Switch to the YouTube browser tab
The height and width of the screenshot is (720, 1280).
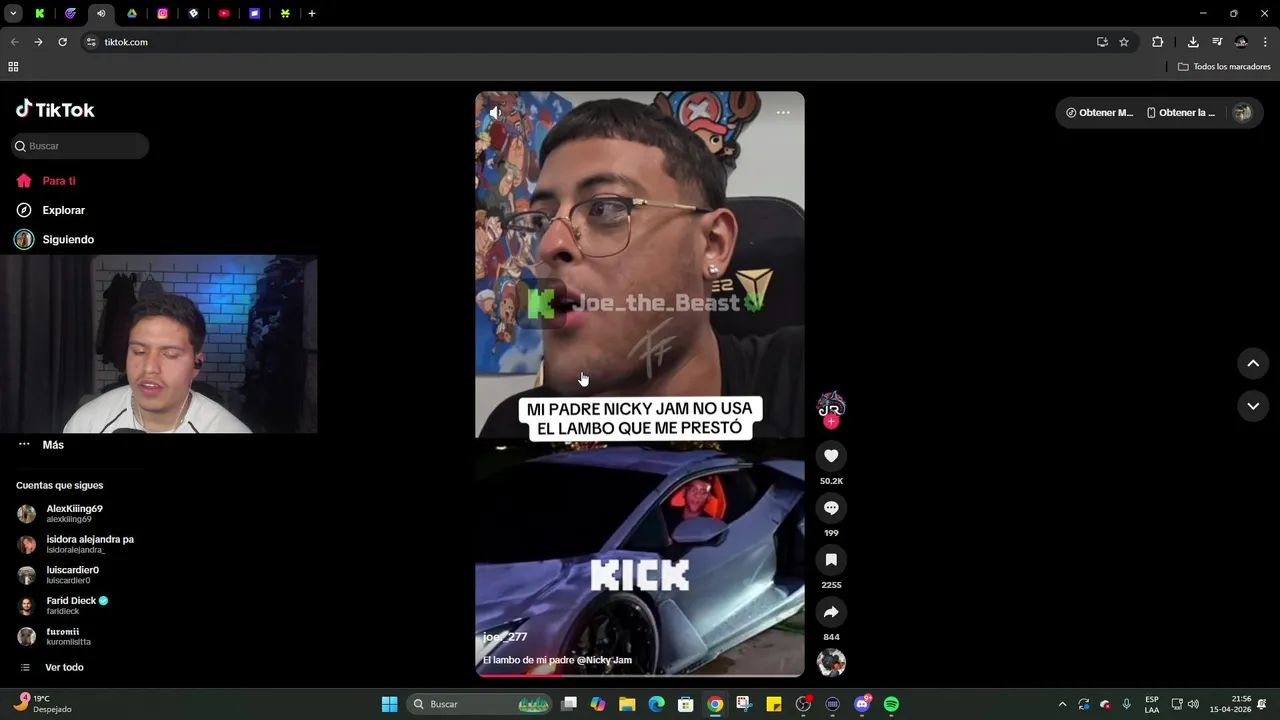(224, 13)
